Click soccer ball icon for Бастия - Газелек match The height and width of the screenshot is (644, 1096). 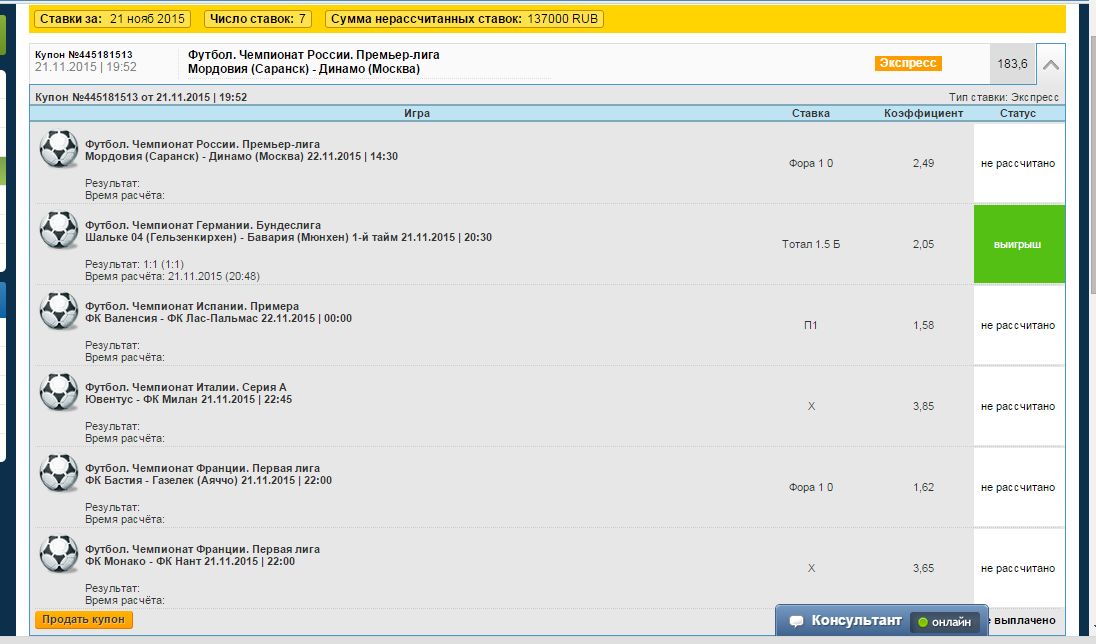coord(59,473)
